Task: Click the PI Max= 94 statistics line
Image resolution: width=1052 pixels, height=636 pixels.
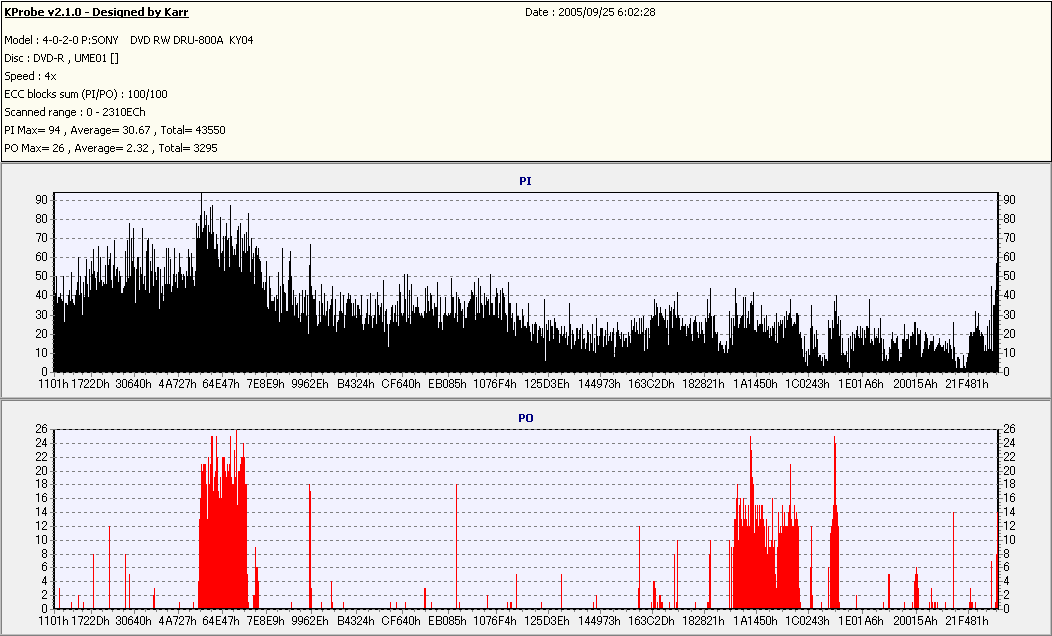Action: (115, 130)
